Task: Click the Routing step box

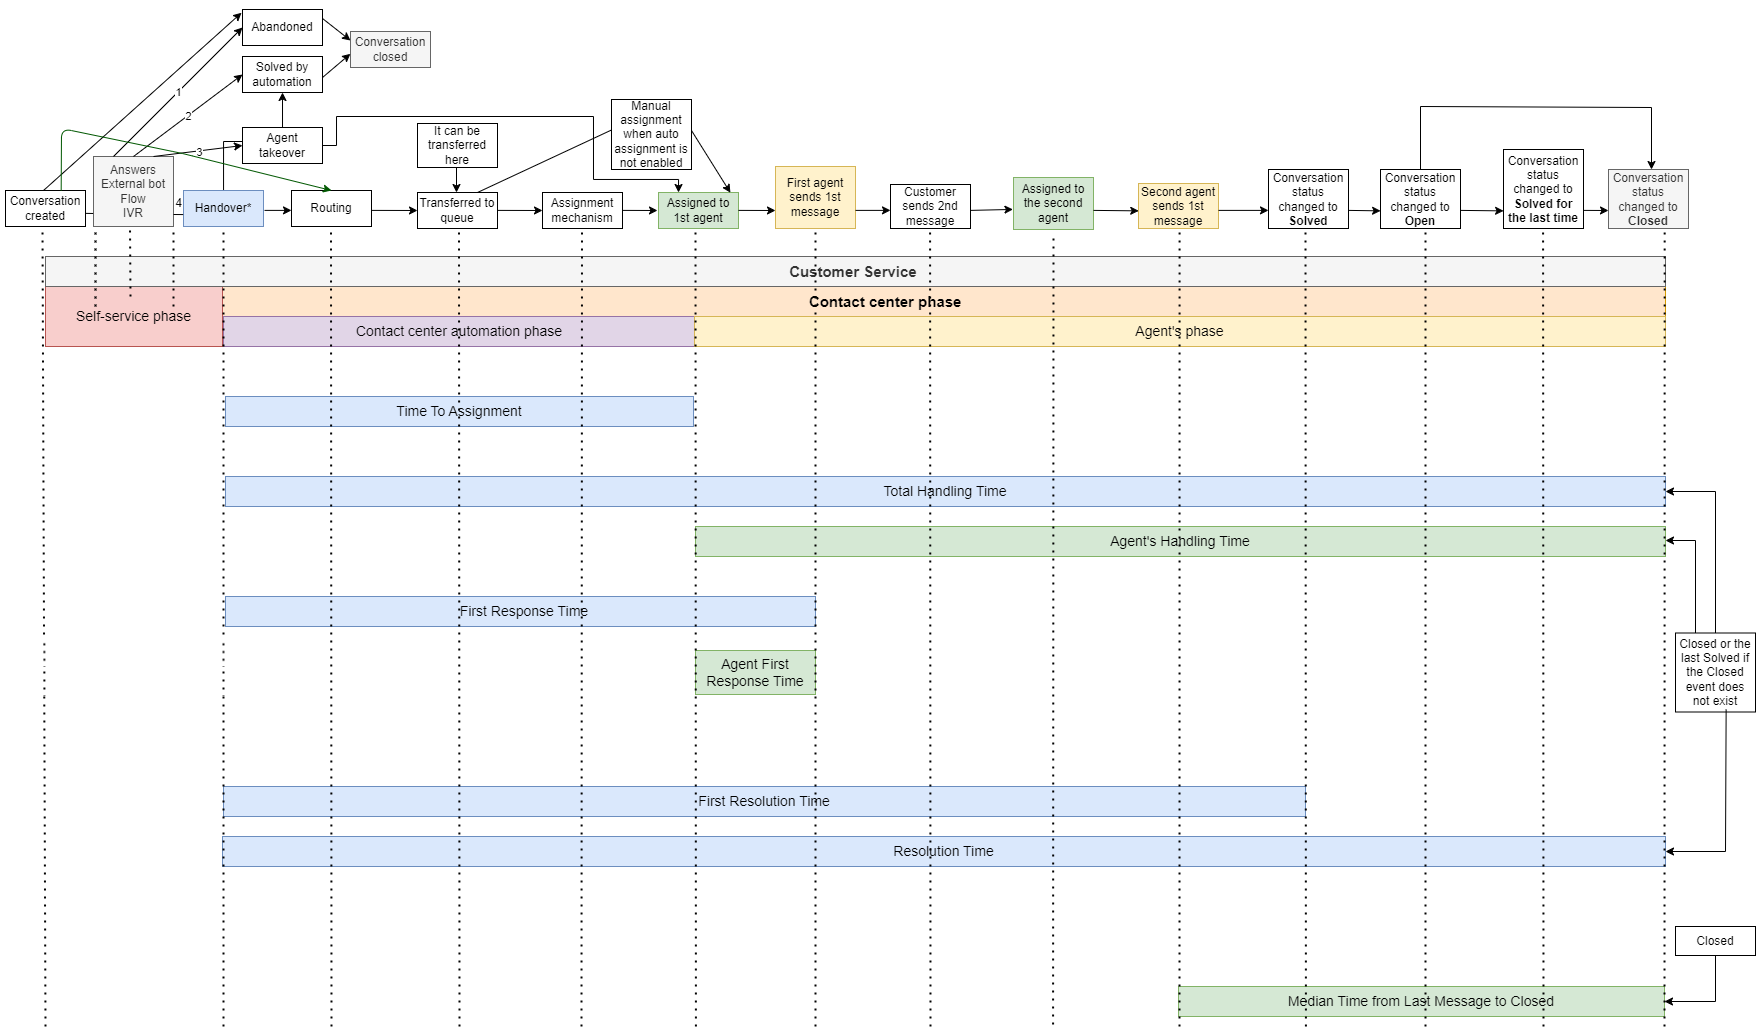Action: (x=331, y=208)
